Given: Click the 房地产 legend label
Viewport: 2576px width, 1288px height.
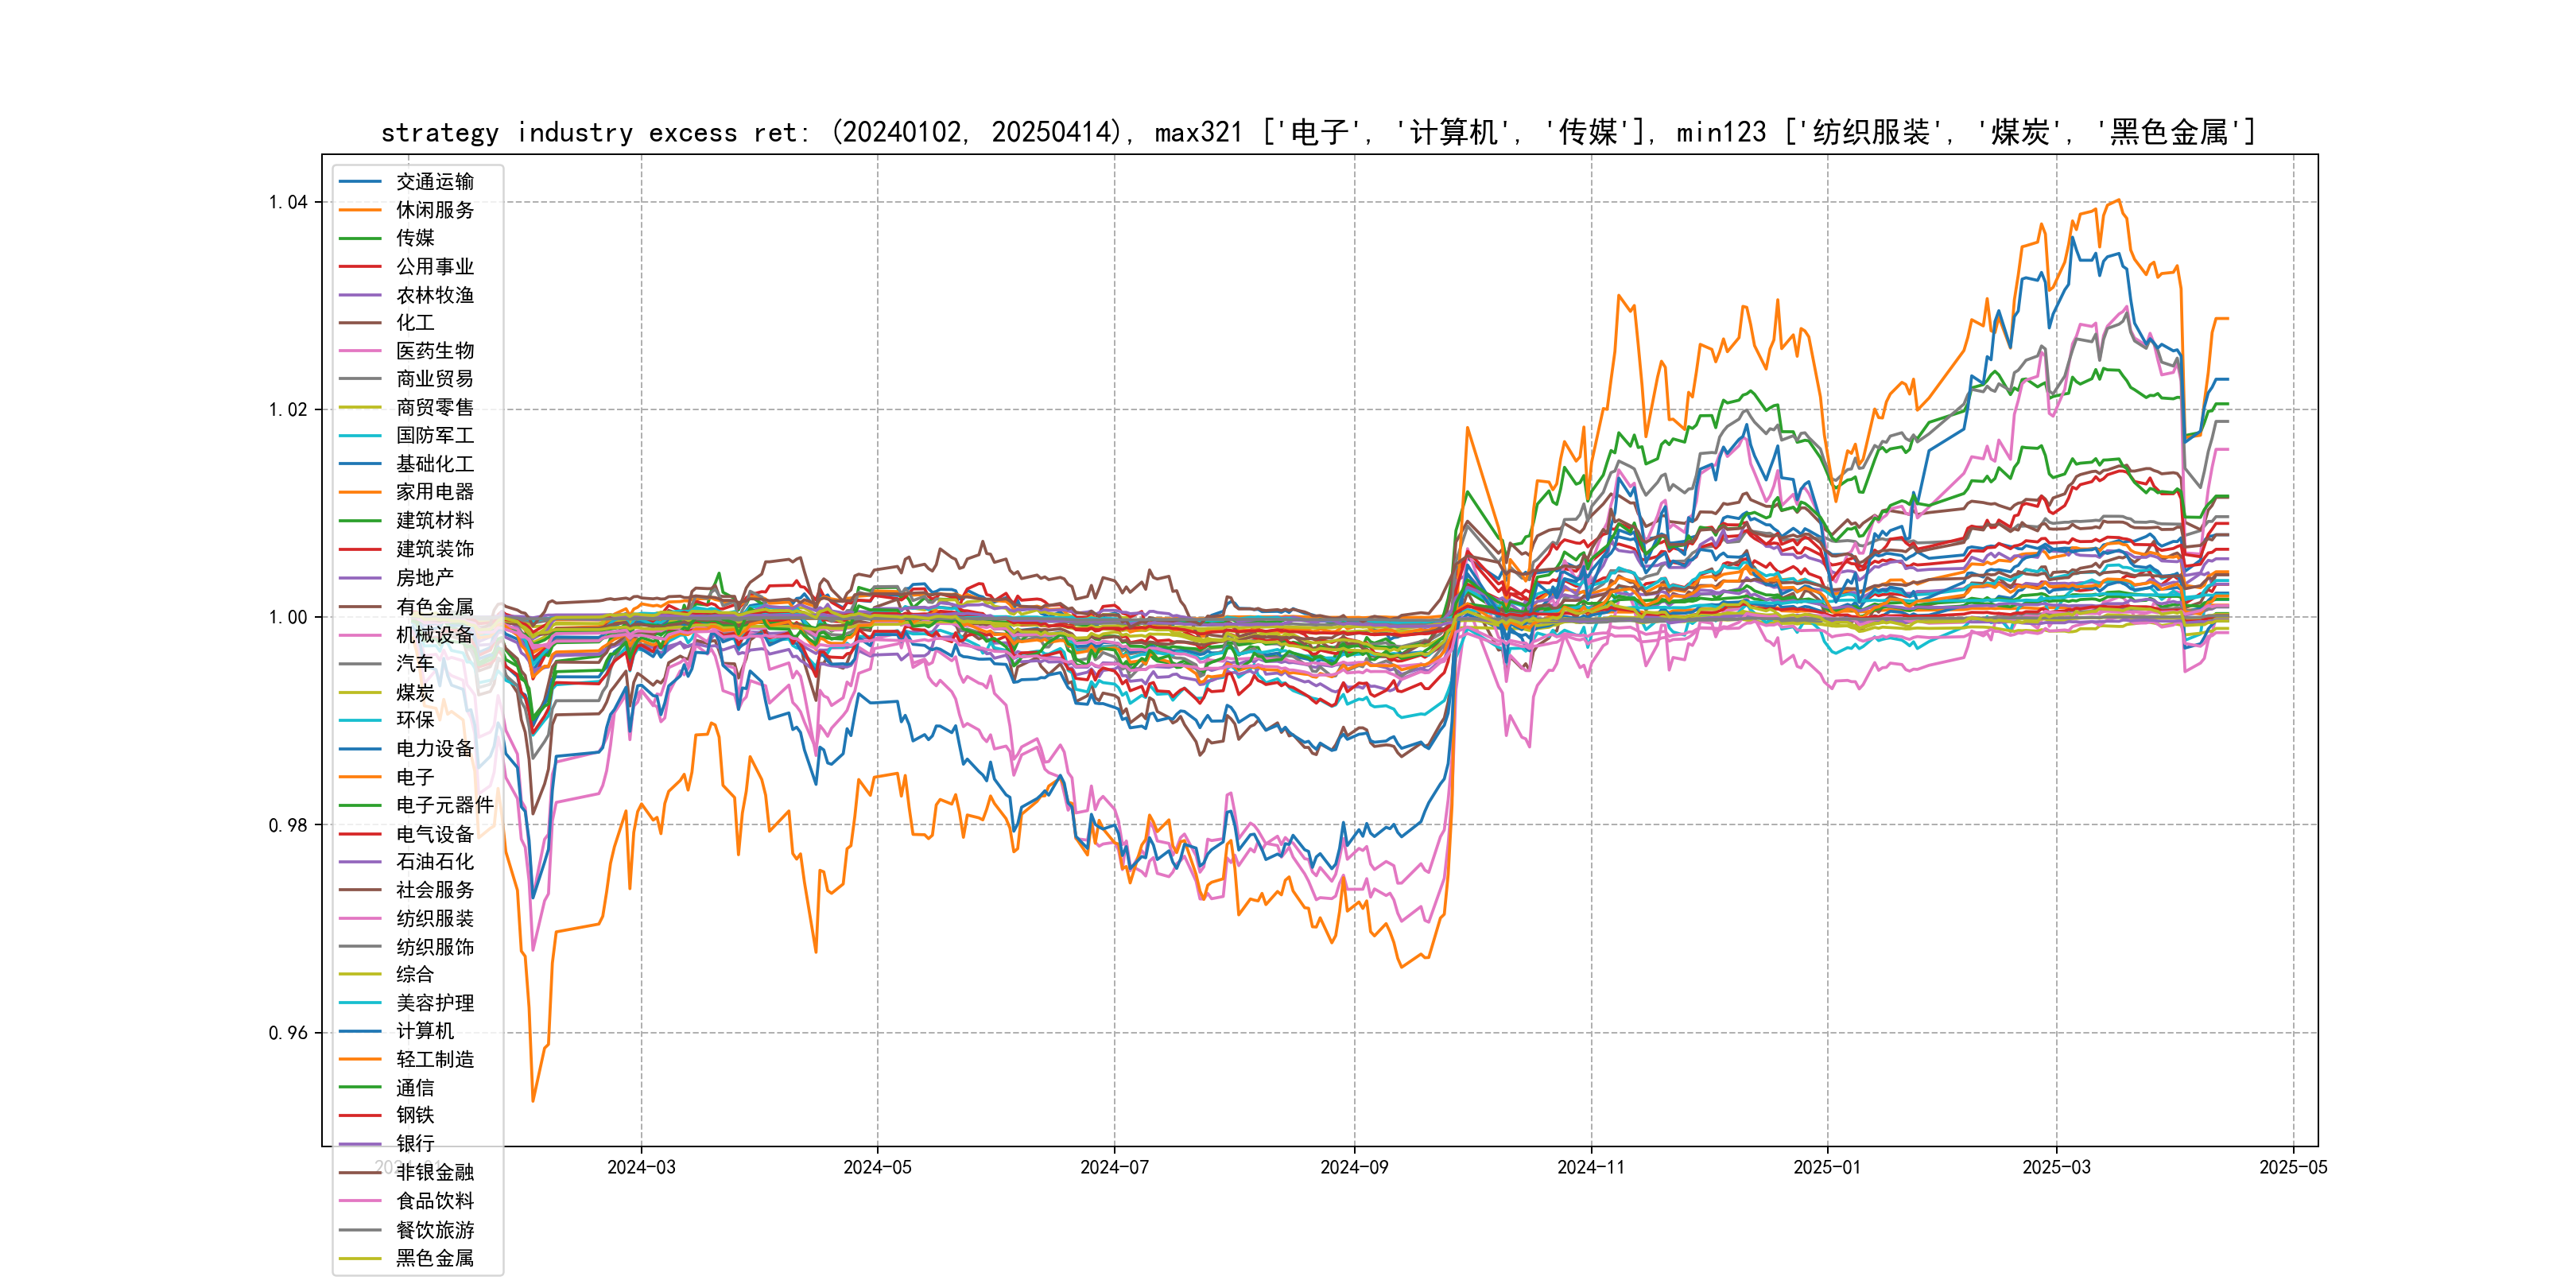Looking at the screenshot, I should point(424,578).
